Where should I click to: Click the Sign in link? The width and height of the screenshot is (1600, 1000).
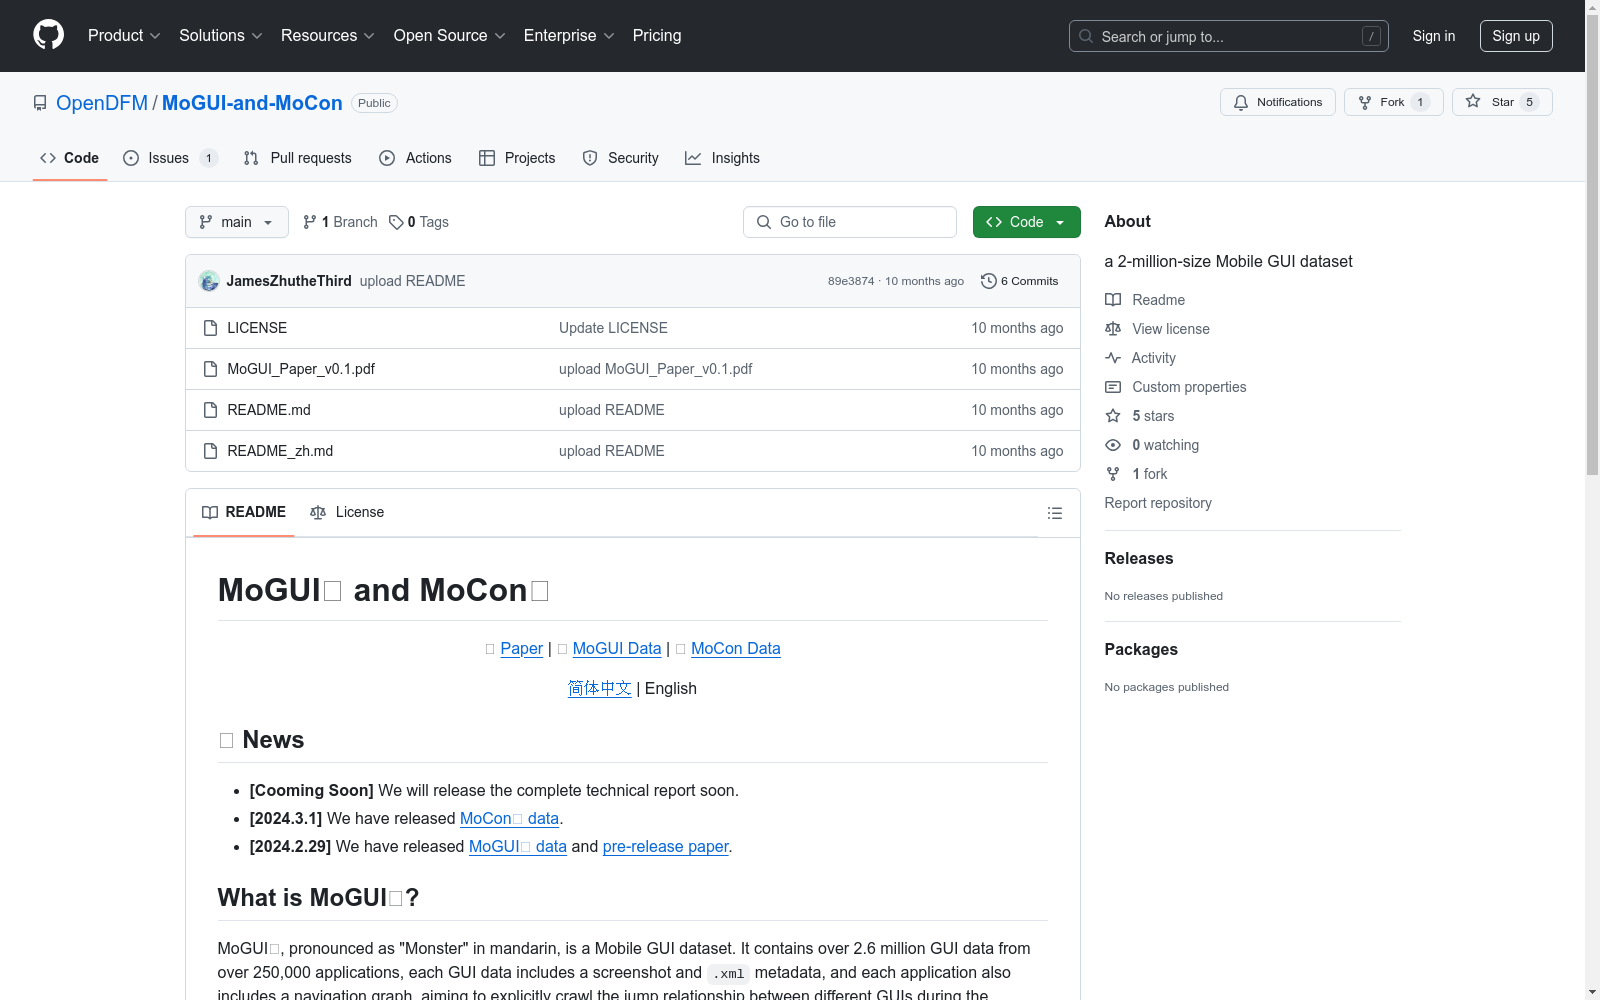point(1434,36)
